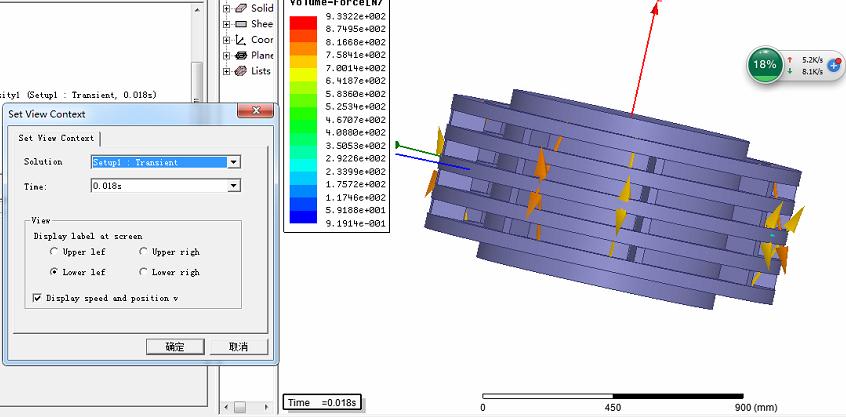
Task: Click the horizontal scrollbar thumb
Action: click(x=240, y=407)
